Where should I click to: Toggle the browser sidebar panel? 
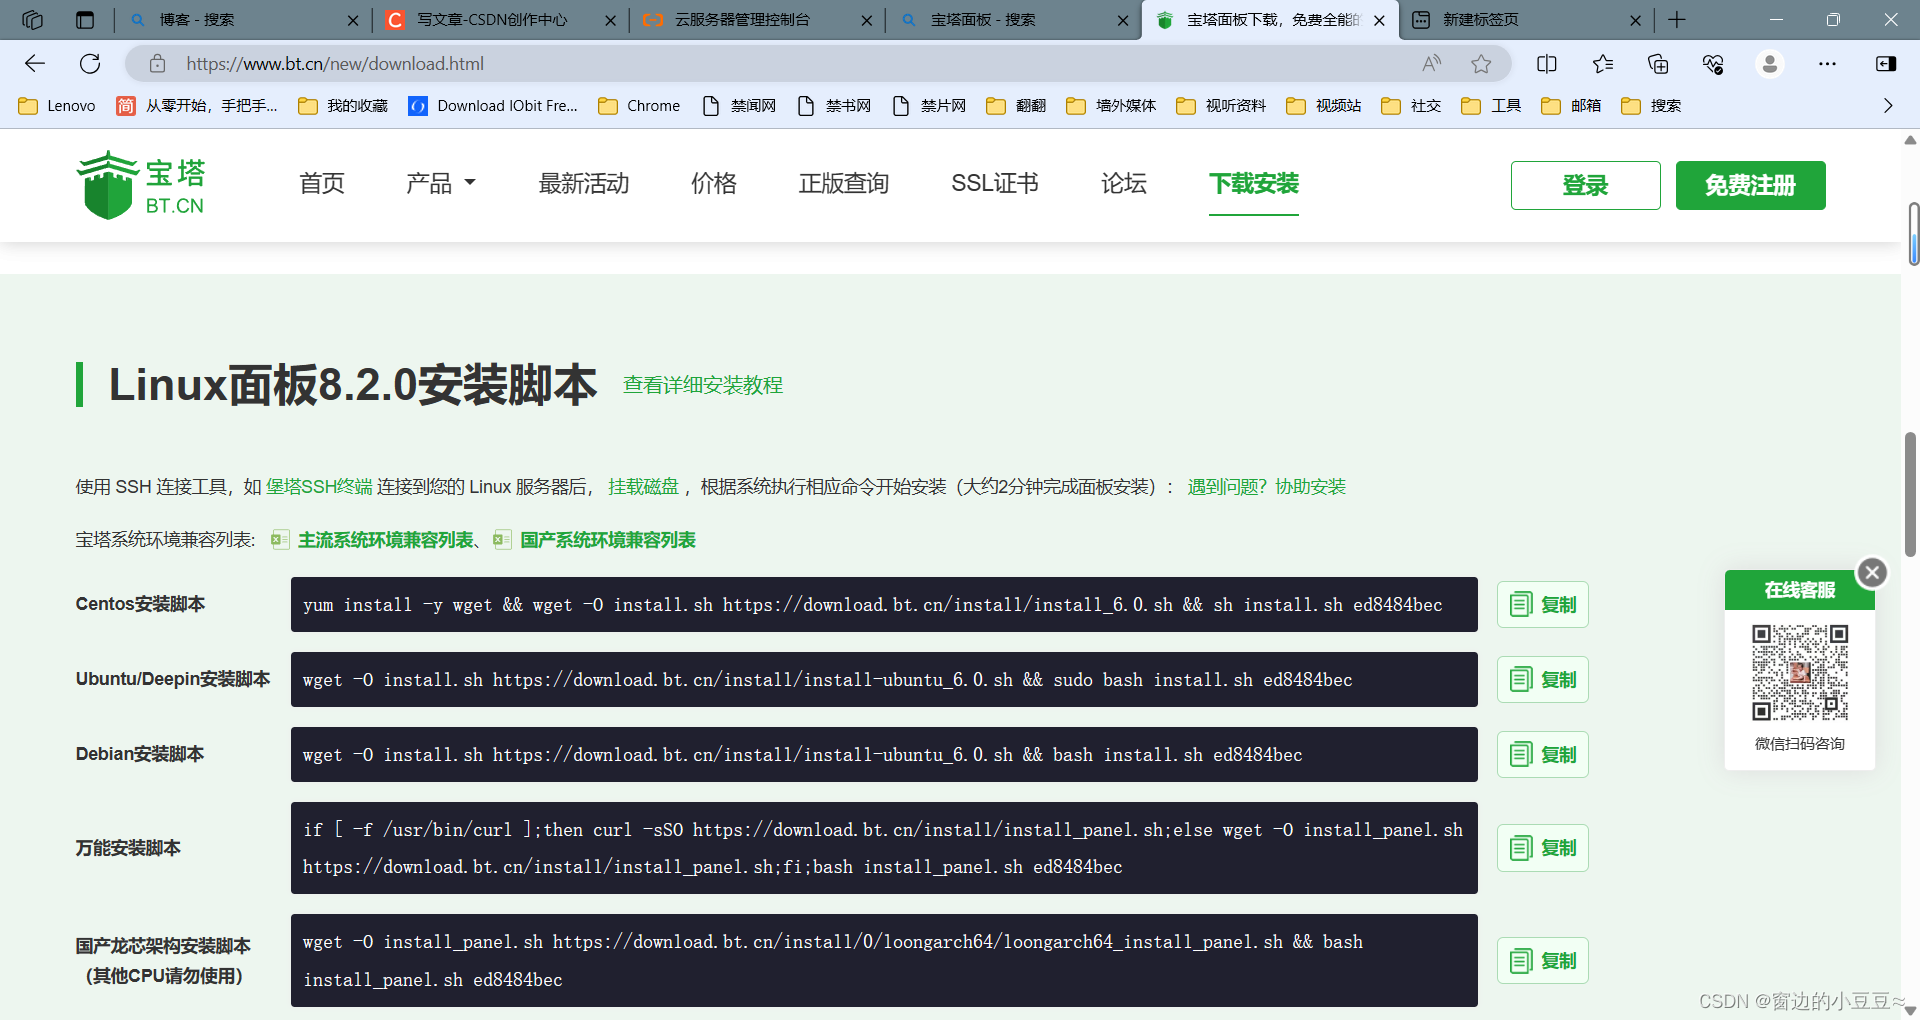click(1885, 64)
